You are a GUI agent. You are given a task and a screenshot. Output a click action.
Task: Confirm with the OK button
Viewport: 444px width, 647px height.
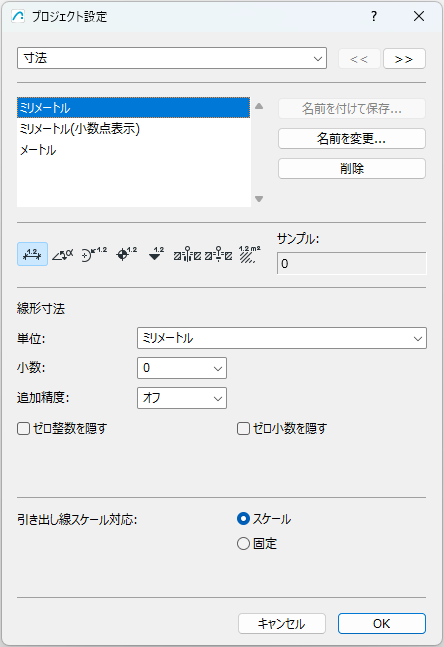pos(382,623)
